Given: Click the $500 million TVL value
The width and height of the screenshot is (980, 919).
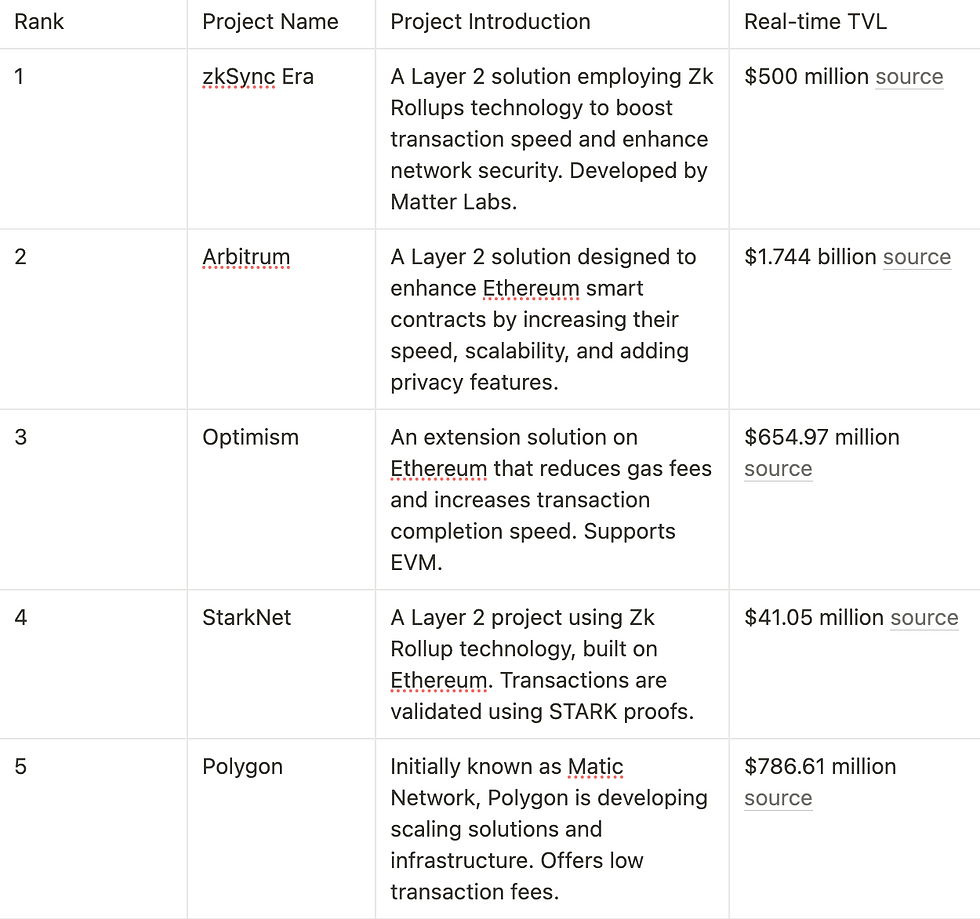Looking at the screenshot, I should [806, 77].
